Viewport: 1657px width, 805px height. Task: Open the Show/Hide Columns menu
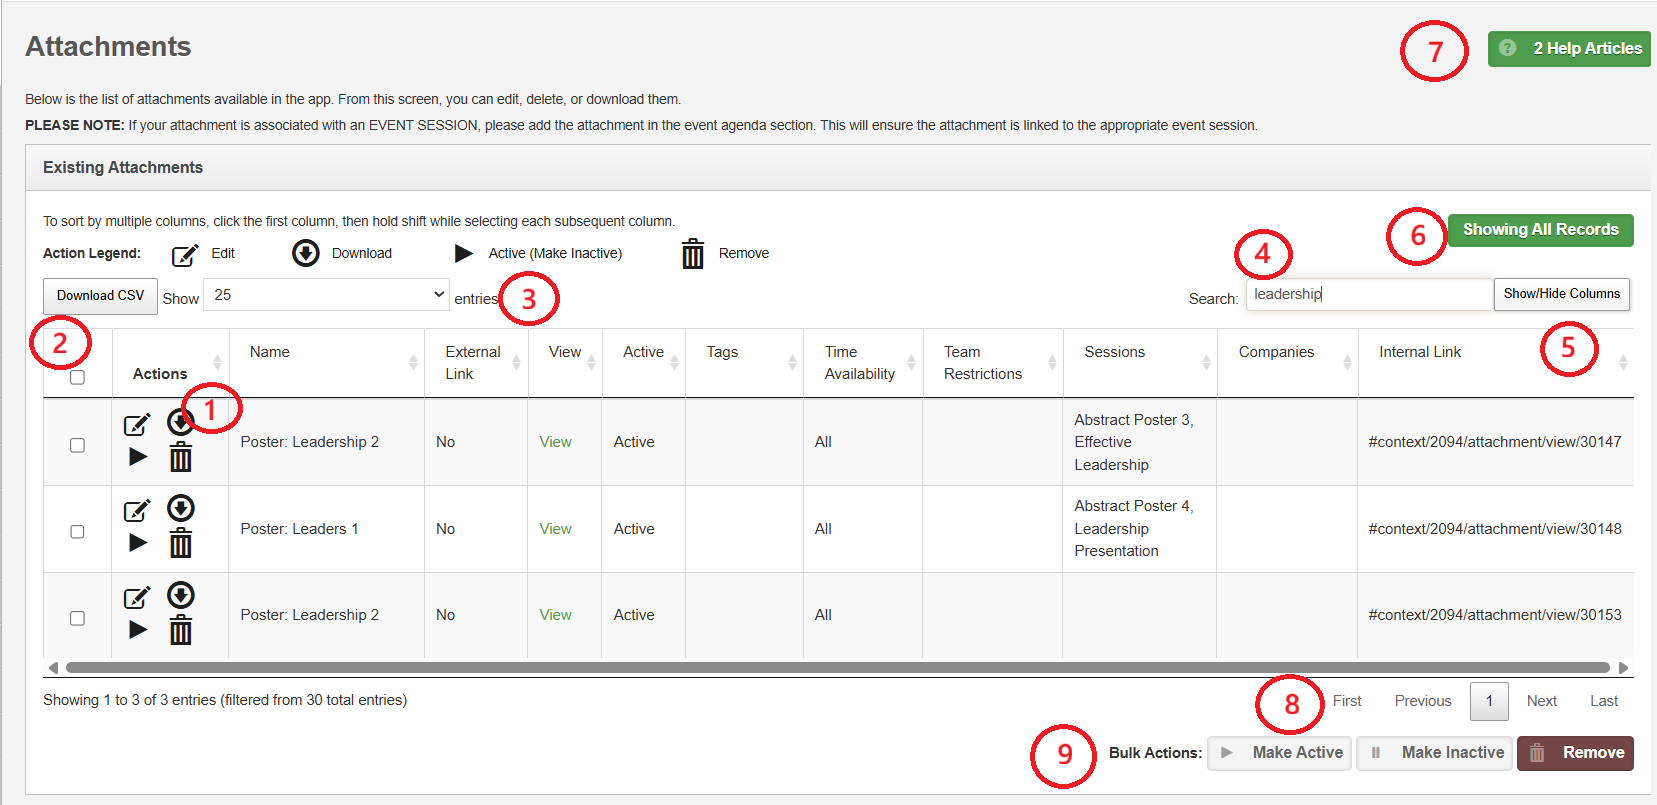1561,294
